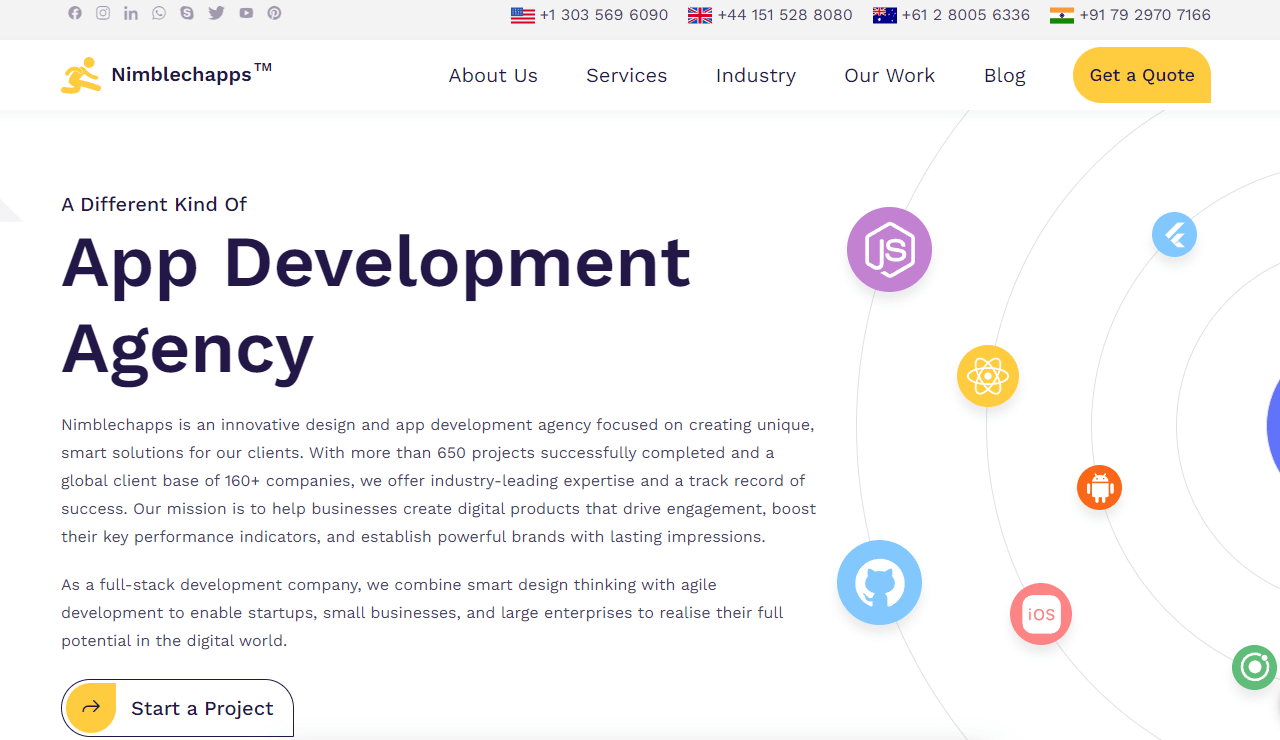The image size is (1280, 740).
Task: Select the pink iOS icon
Action: point(1041,614)
